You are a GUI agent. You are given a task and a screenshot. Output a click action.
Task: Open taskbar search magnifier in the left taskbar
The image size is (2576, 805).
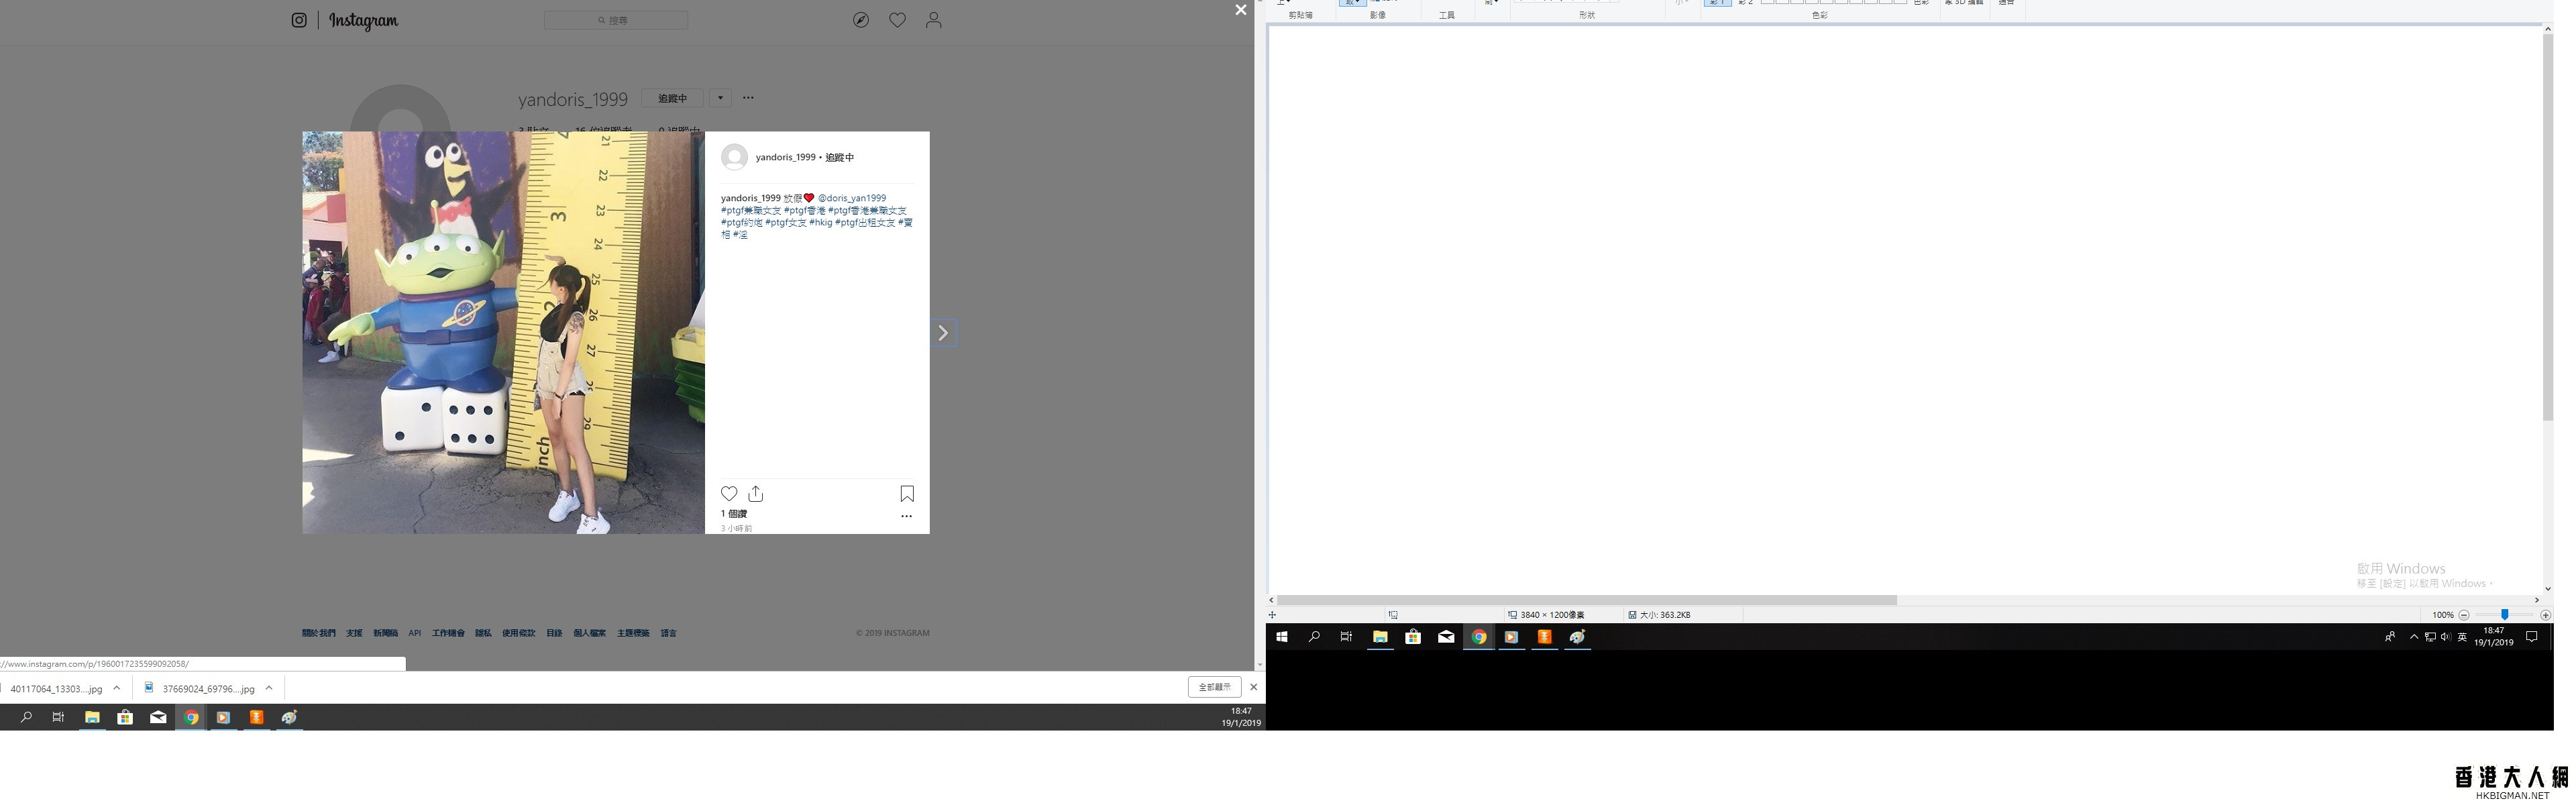click(x=26, y=717)
